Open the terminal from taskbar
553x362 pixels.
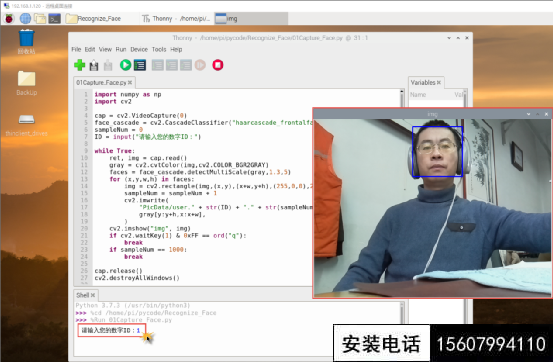(54, 18)
